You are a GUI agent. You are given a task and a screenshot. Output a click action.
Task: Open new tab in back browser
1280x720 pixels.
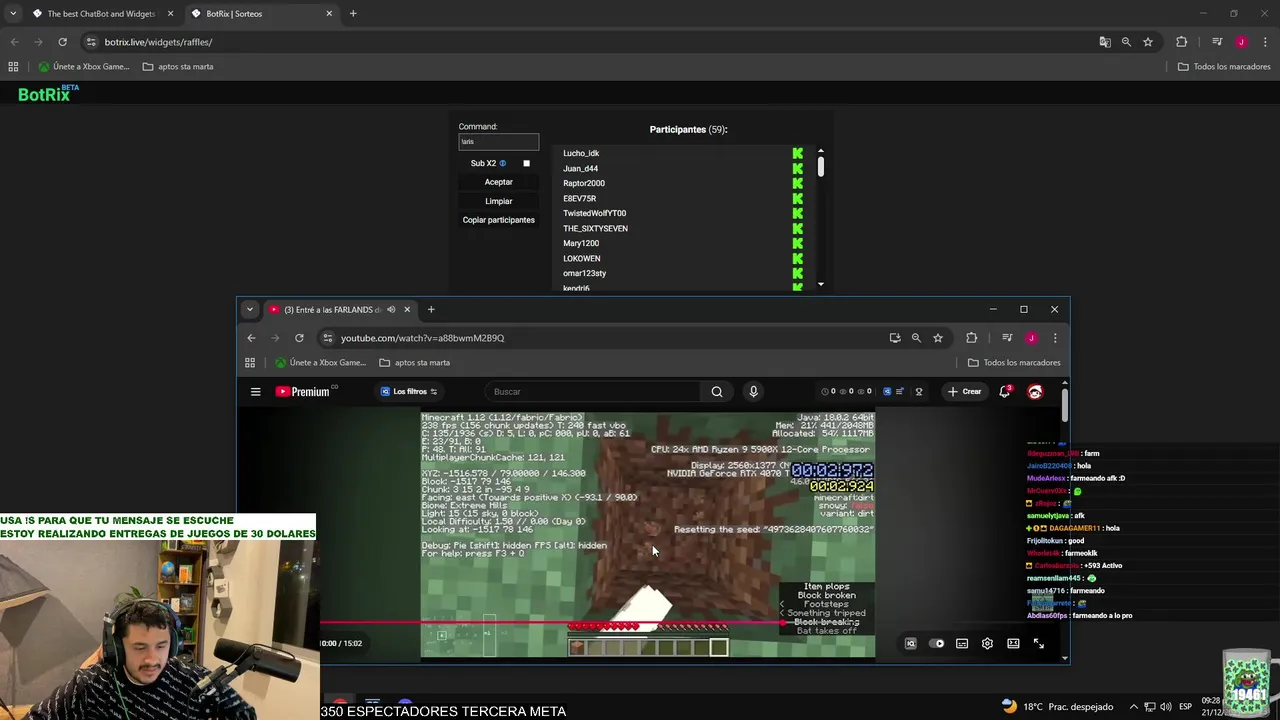(x=353, y=13)
